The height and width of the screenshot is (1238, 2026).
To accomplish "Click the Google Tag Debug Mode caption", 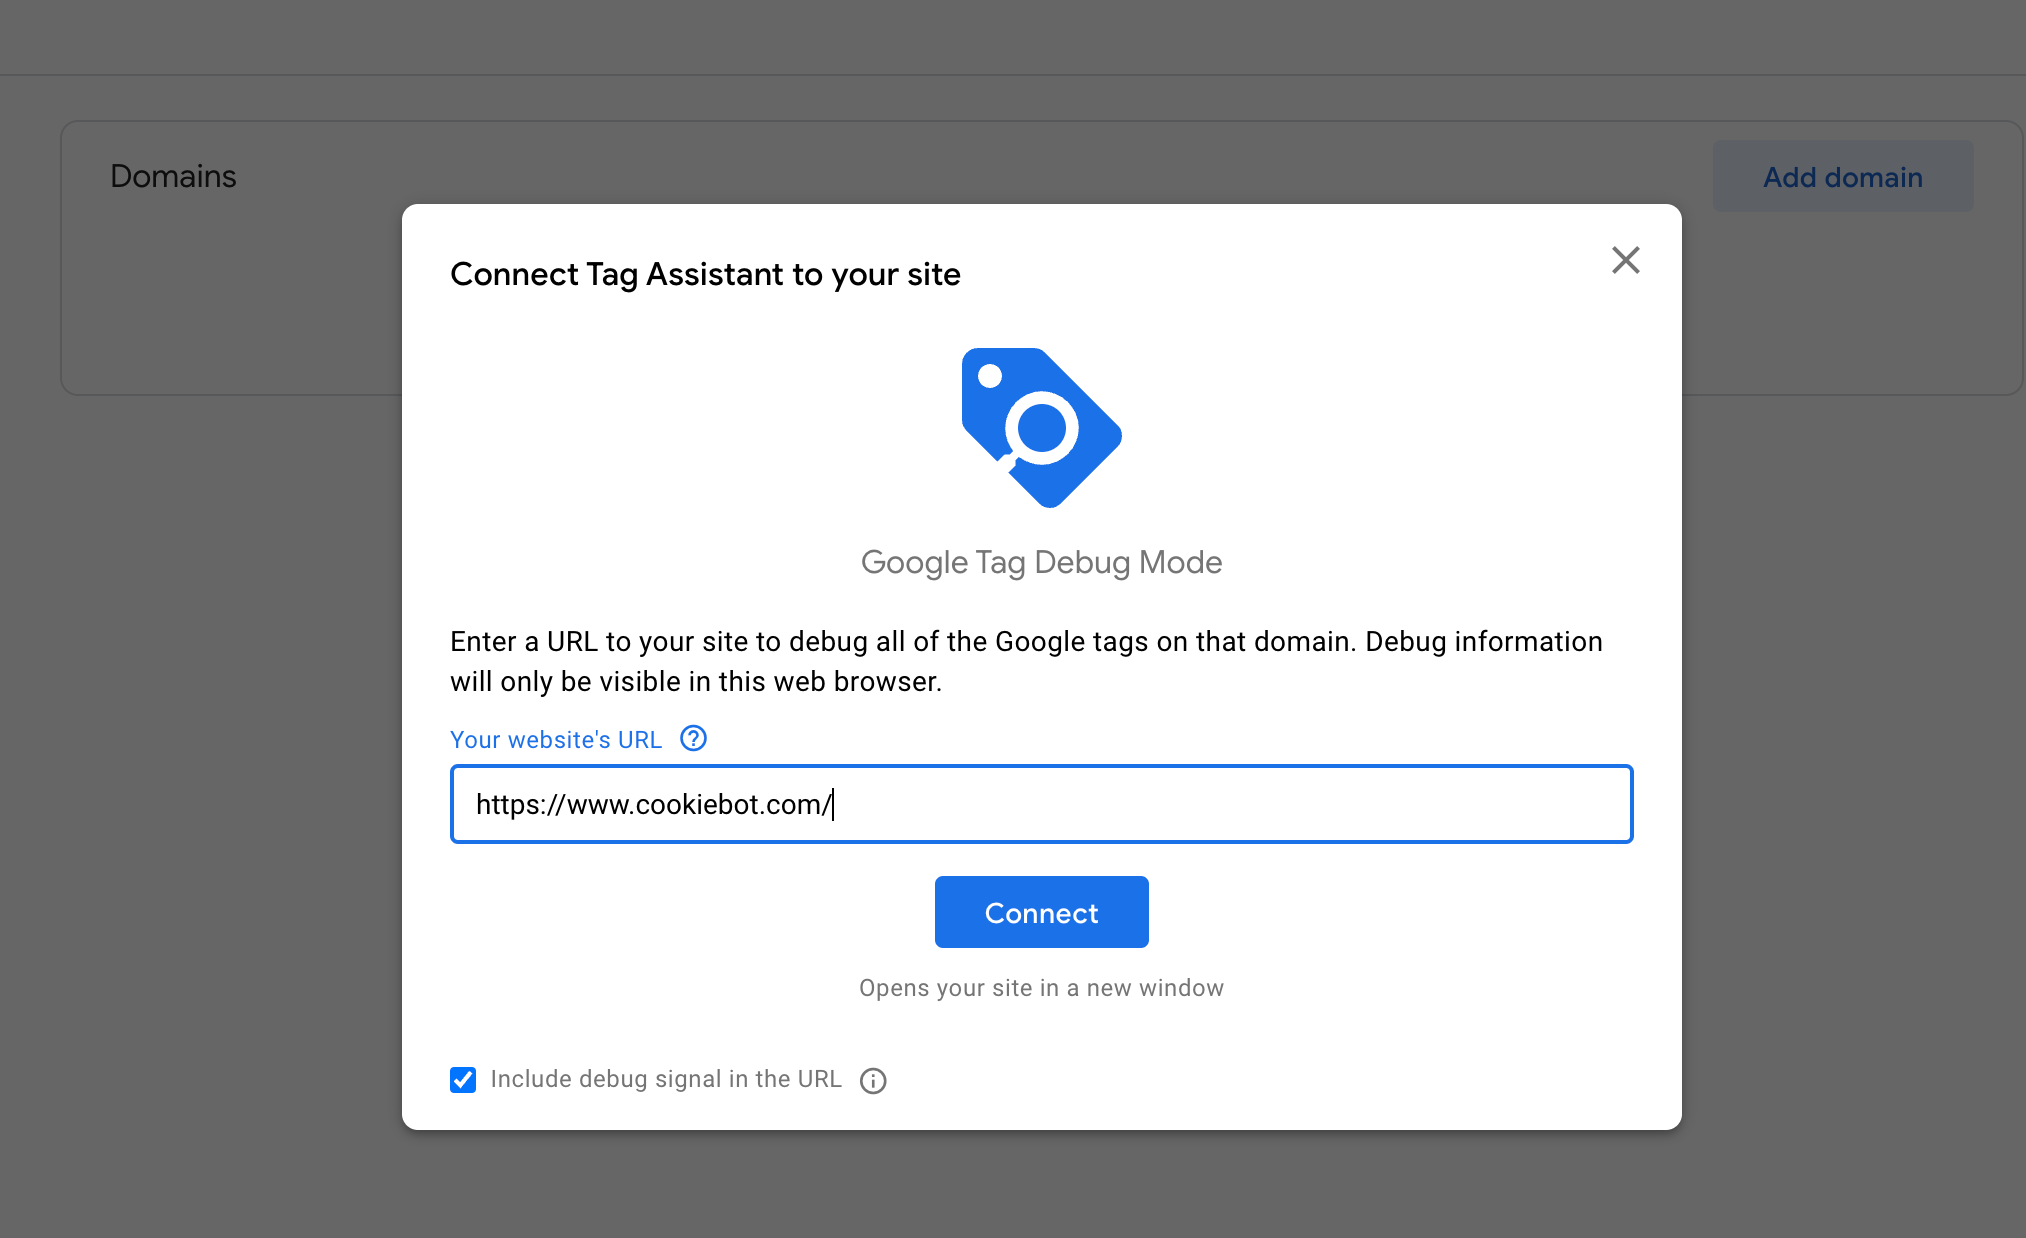I will (x=1041, y=562).
